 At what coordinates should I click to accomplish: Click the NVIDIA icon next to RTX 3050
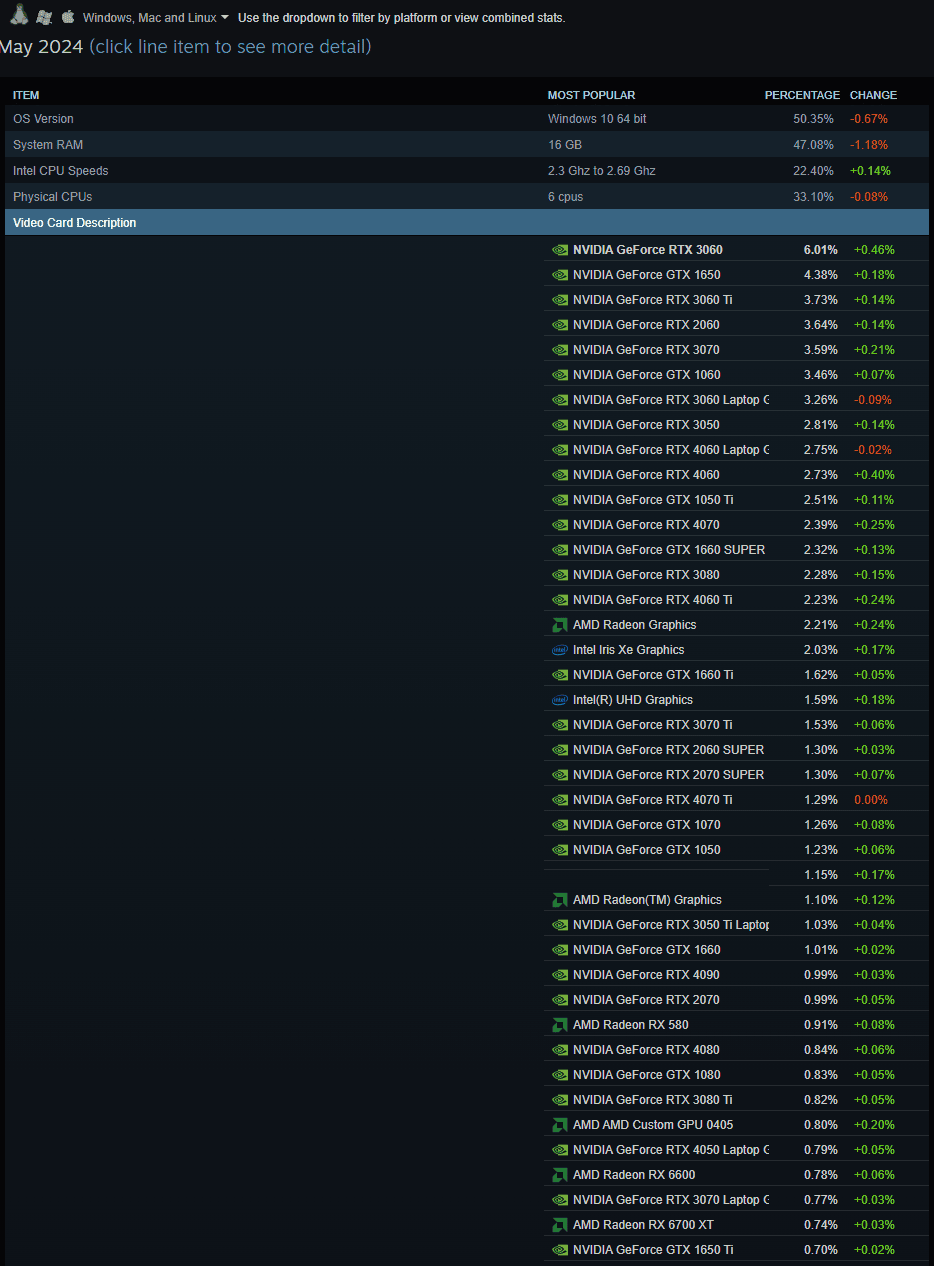pyautogui.click(x=560, y=425)
